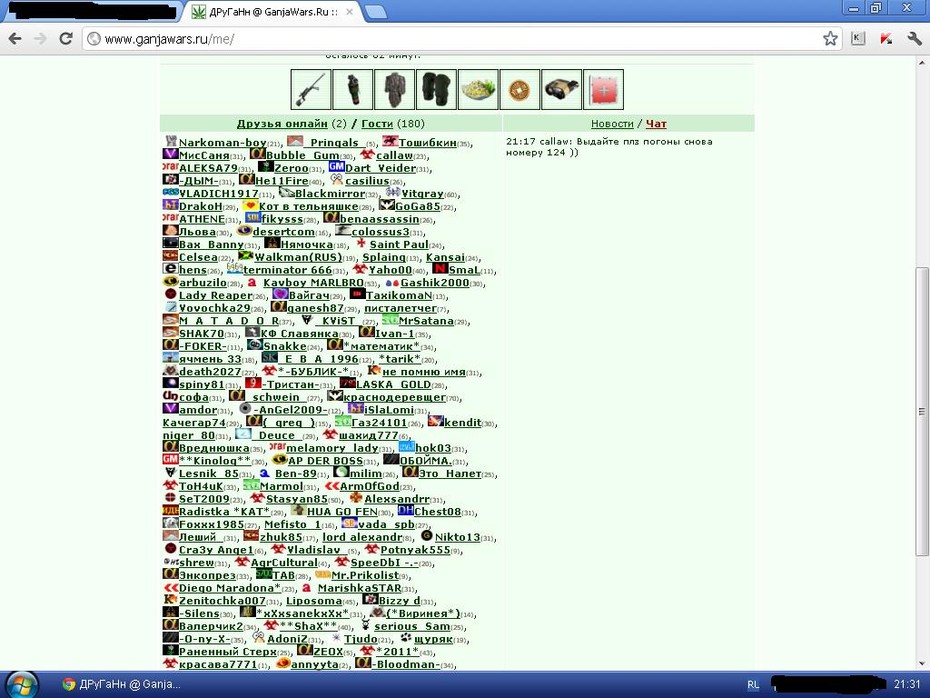930x698 pixels.
Task: Select the salad food item icon
Action: click(x=478, y=90)
